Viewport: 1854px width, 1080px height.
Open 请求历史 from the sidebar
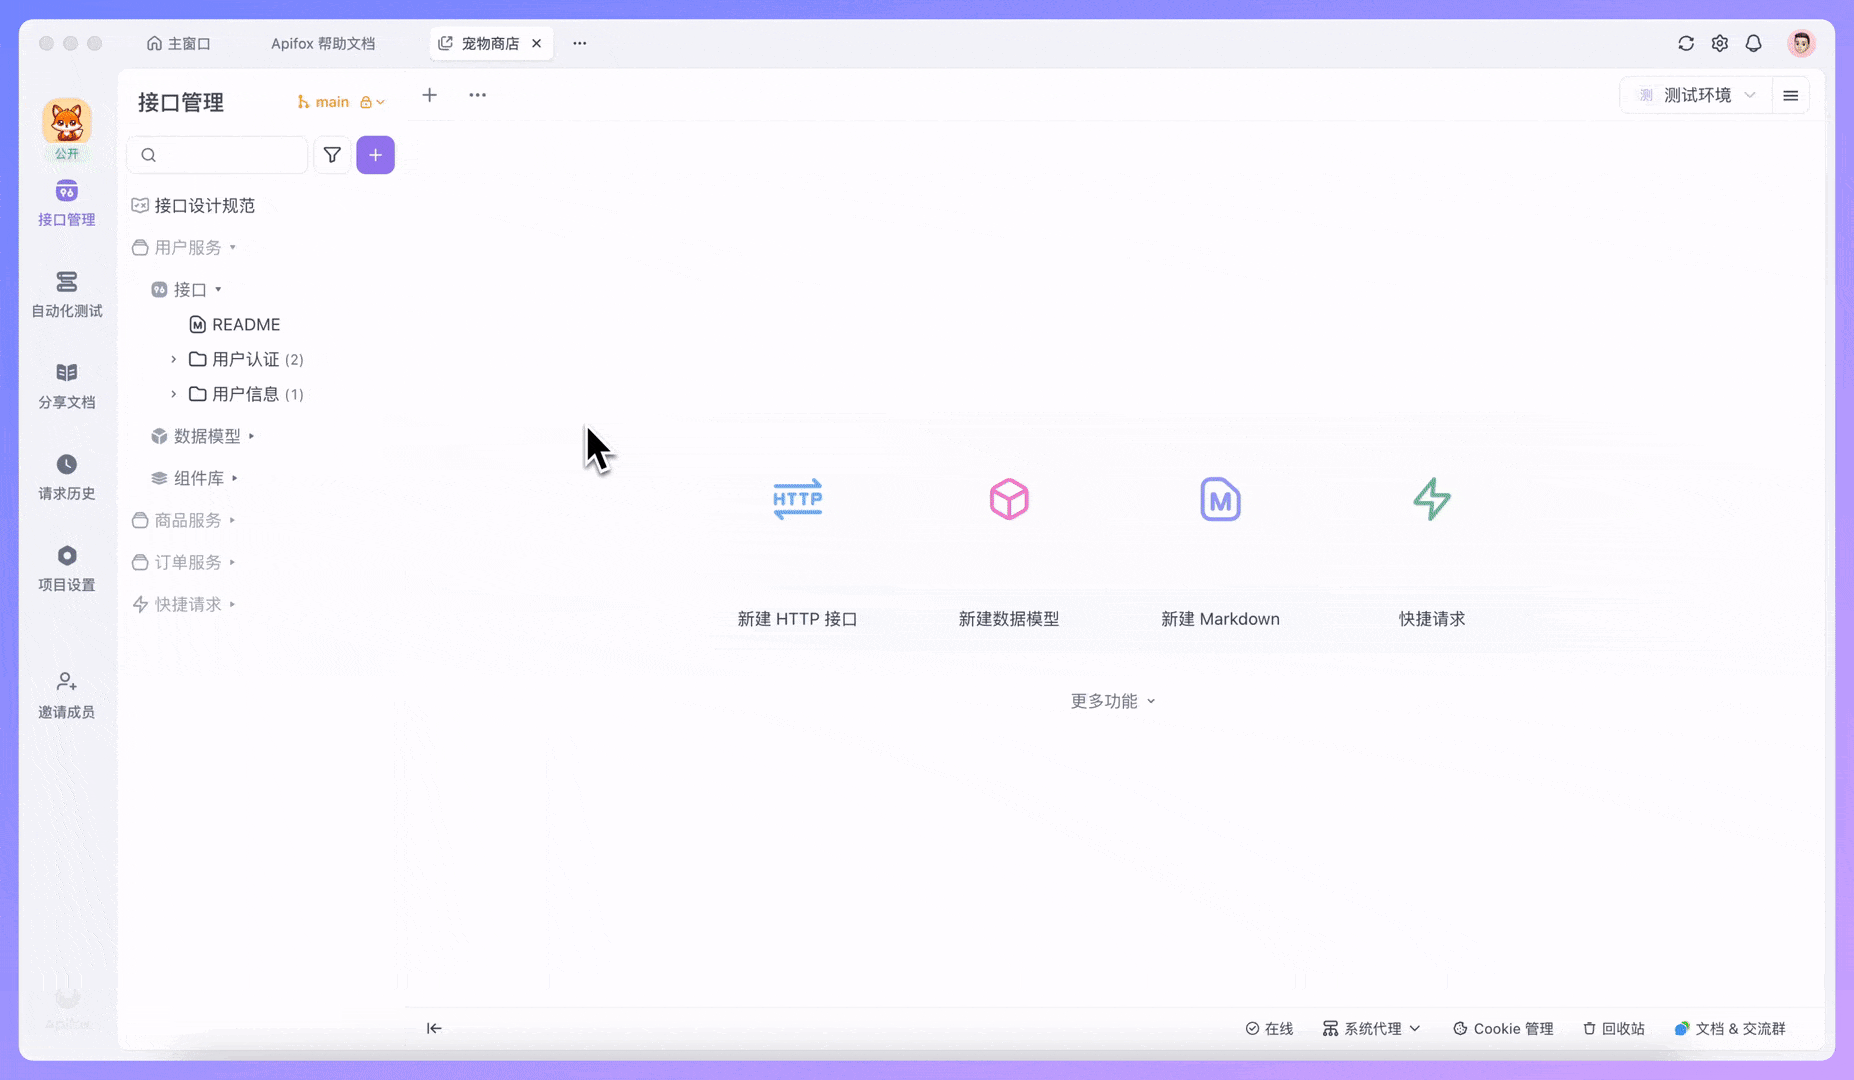click(x=66, y=476)
